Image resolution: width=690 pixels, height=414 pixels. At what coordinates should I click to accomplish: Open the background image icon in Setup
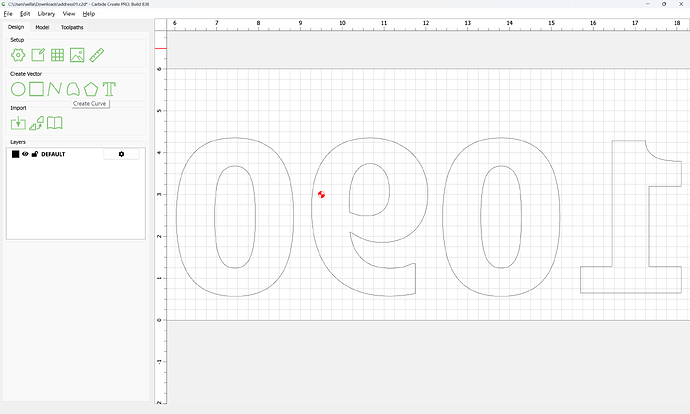(x=77, y=56)
